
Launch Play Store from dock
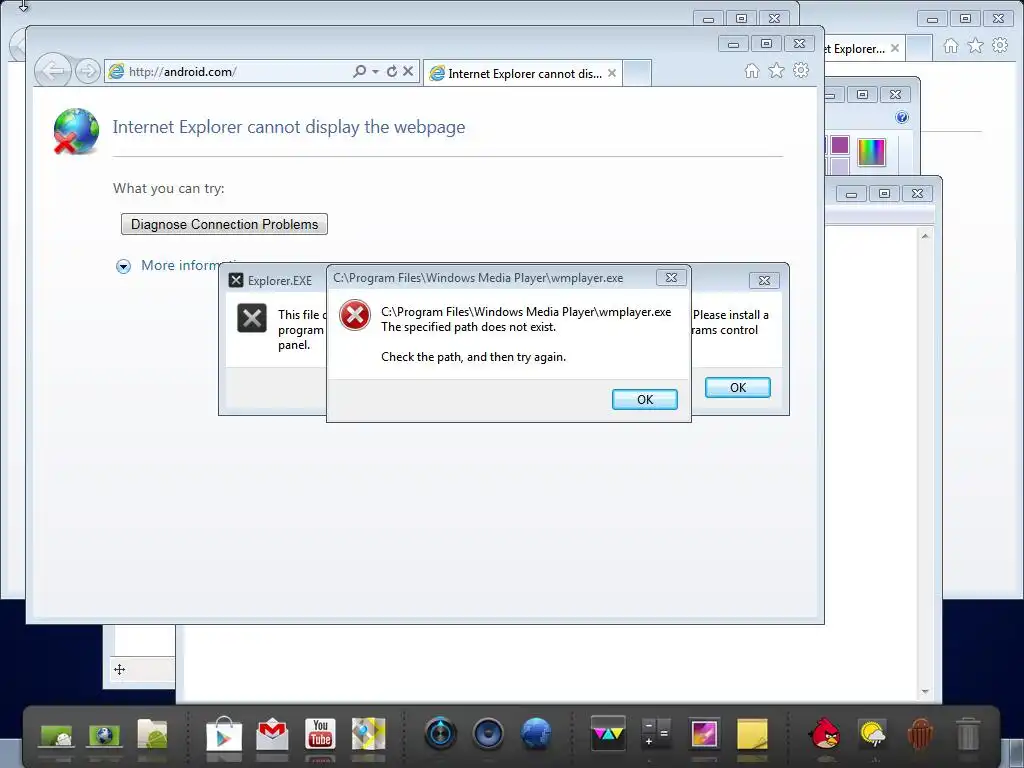(x=224, y=734)
